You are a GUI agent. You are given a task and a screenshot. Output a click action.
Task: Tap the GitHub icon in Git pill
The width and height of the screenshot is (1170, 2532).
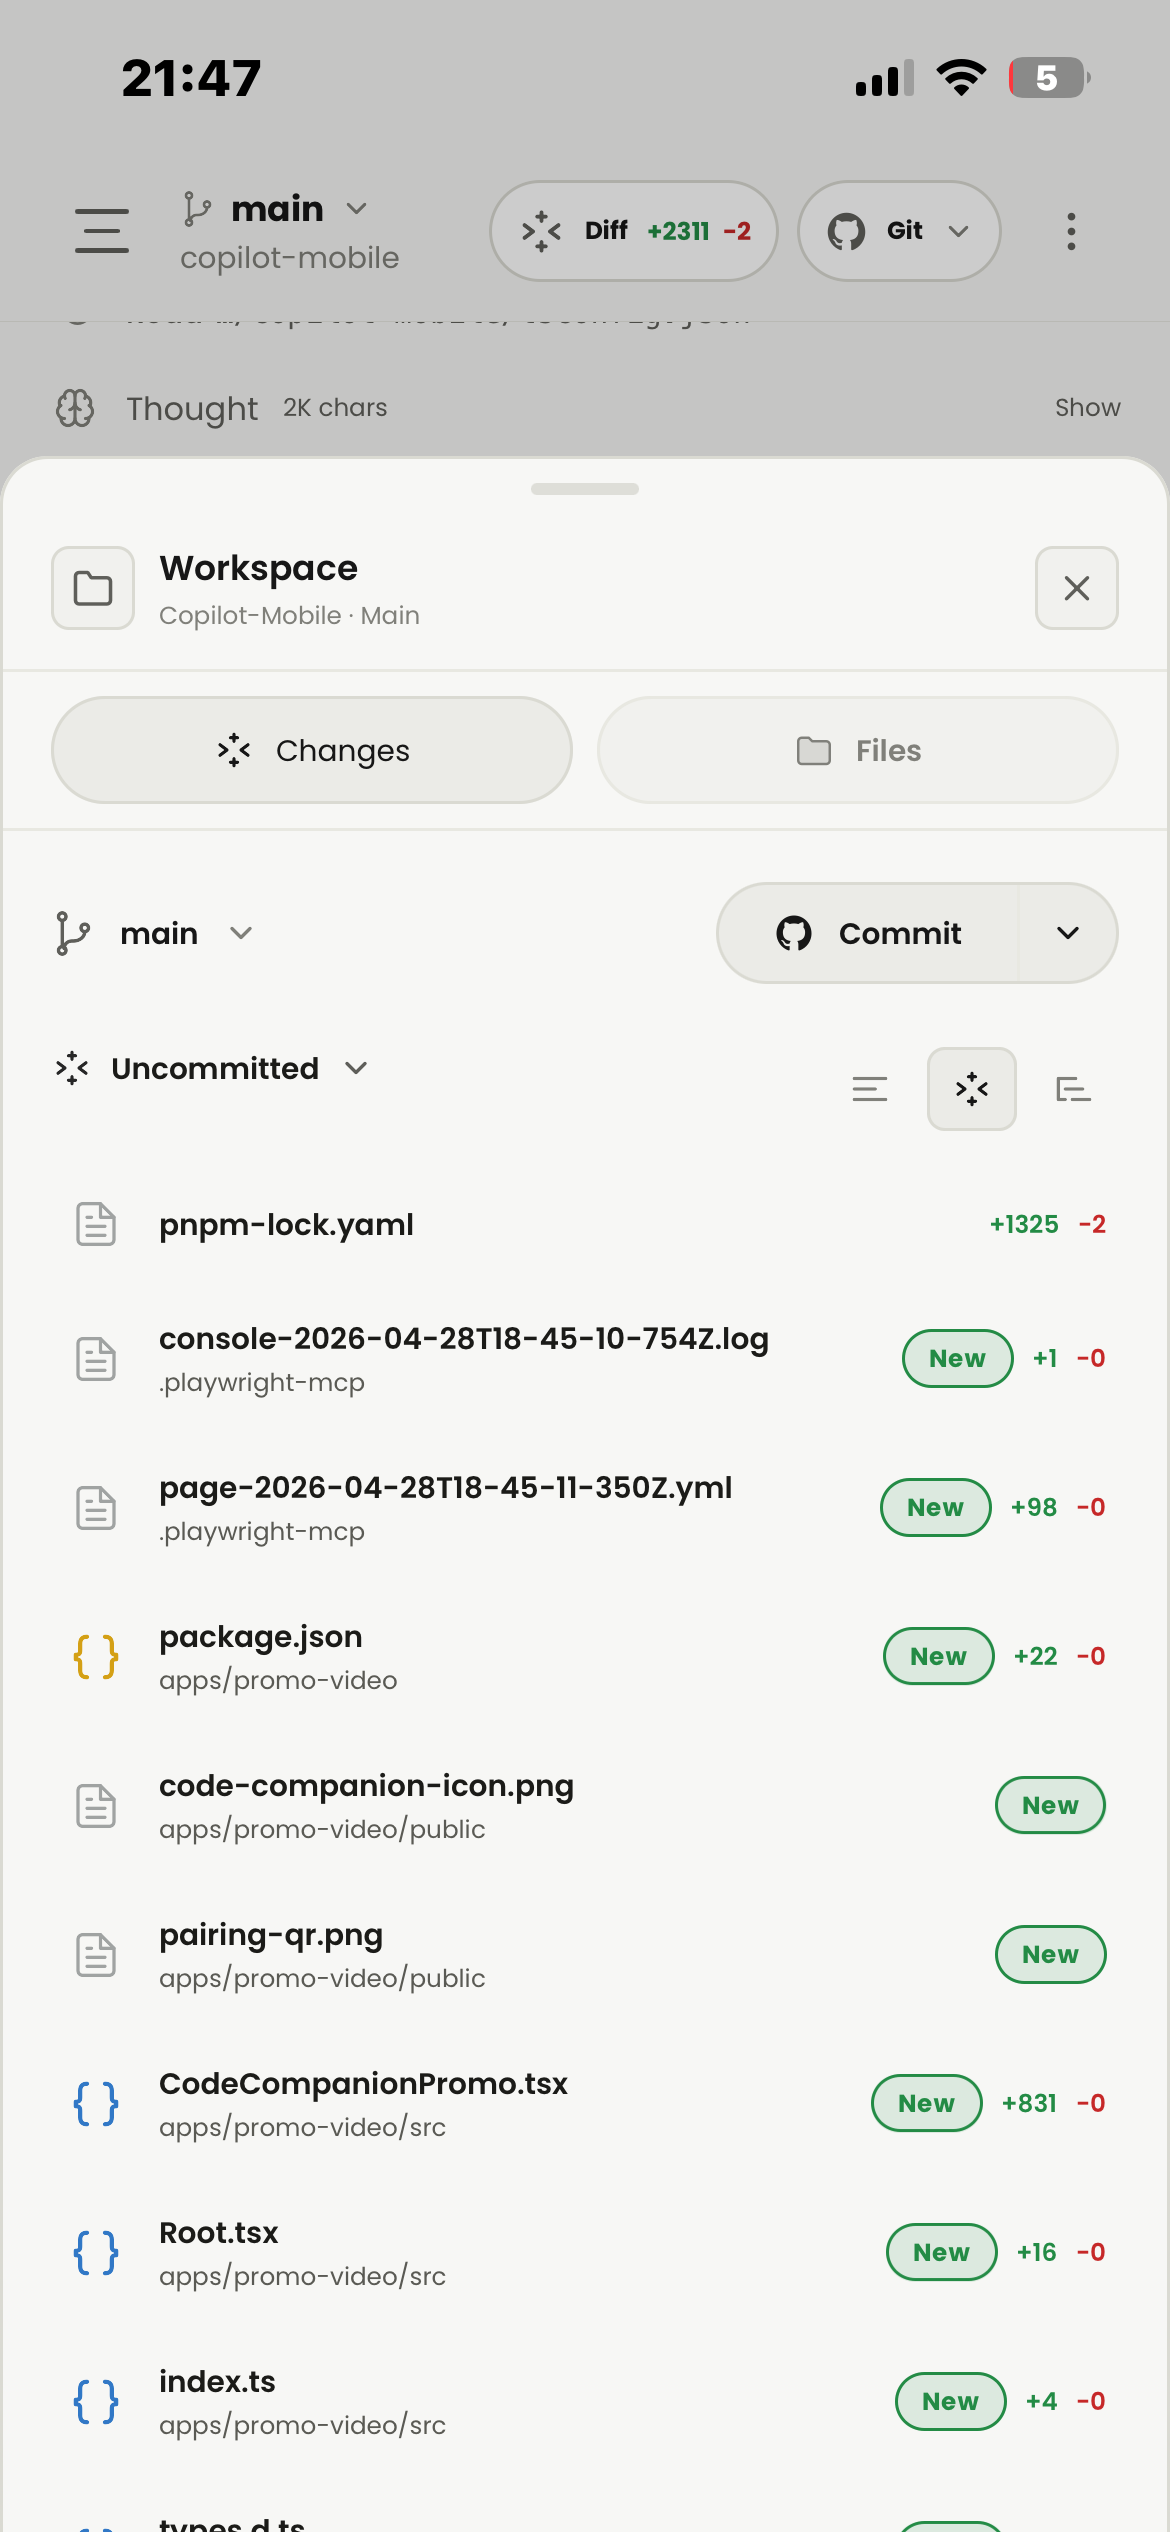pos(846,231)
